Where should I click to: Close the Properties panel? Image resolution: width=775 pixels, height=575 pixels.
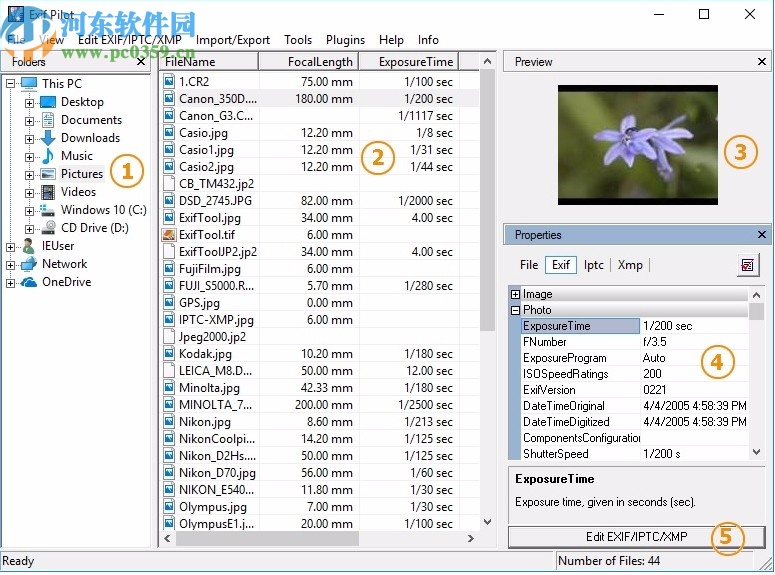pyautogui.click(x=762, y=234)
